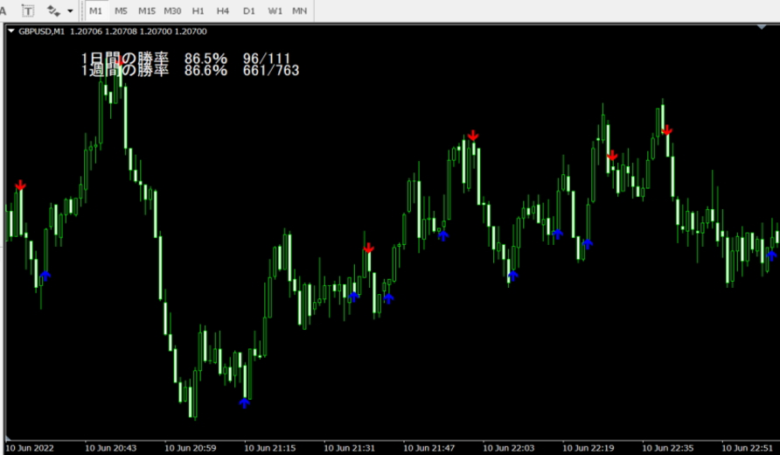Click the chart shift triangle marker
Viewport: 780px width, 455px height.
click(762, 27)
